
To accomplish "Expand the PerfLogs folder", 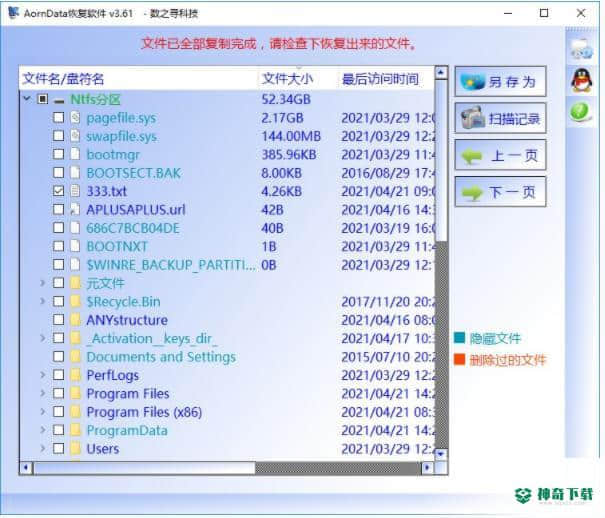I will click(x=43, y=375).
